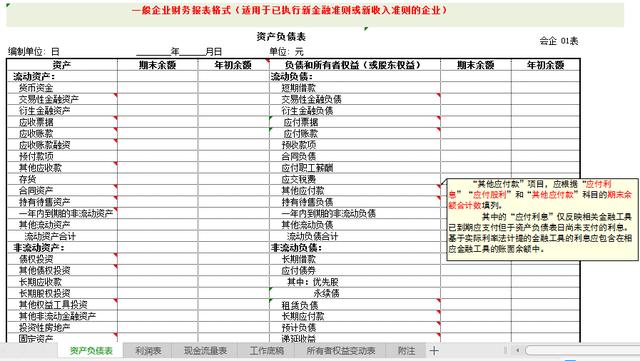Screen dimensions: 640x361
Task: Select the 交易性金融负债 cell
Action: tap(355, 99)
